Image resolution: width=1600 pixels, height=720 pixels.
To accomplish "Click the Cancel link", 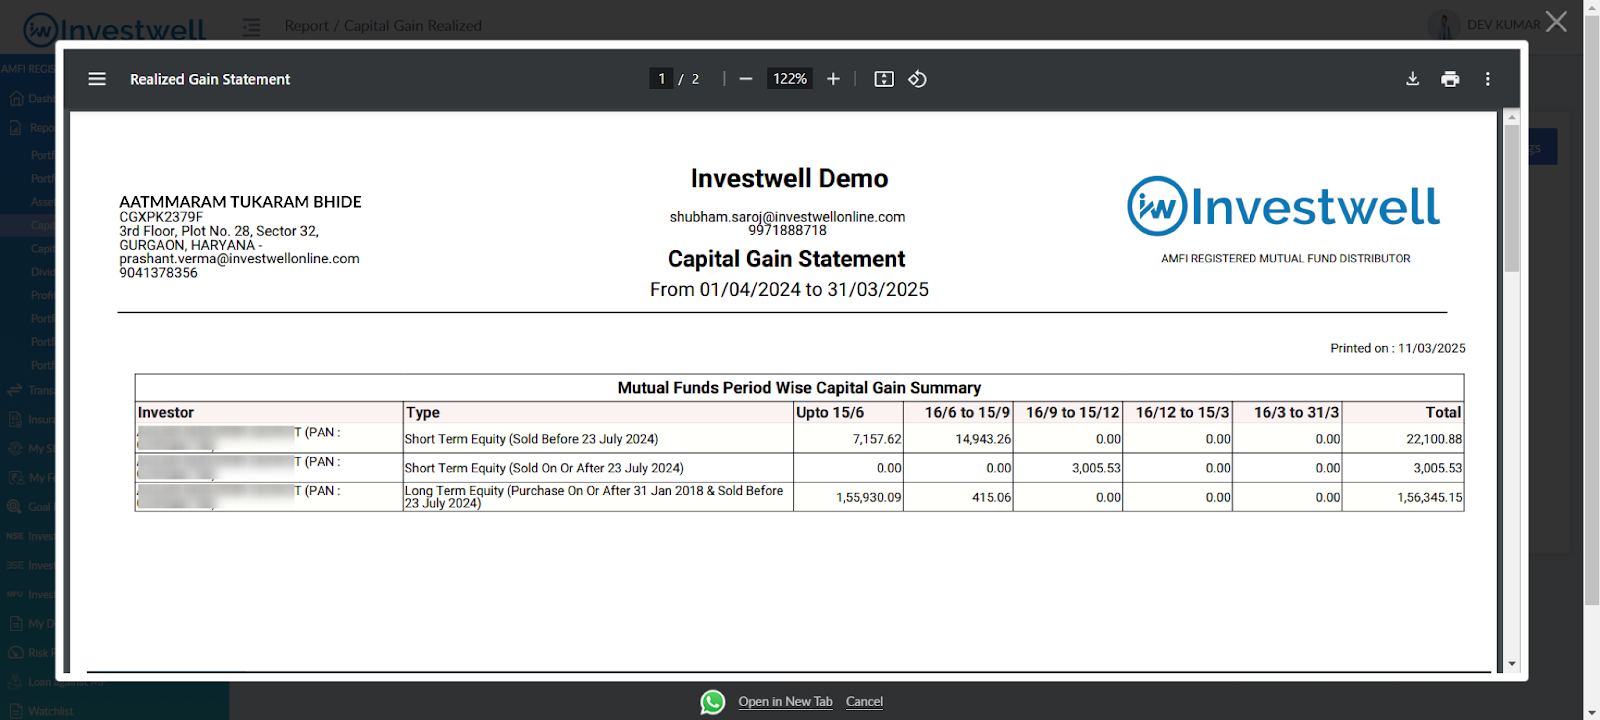I will pos(864,702).
